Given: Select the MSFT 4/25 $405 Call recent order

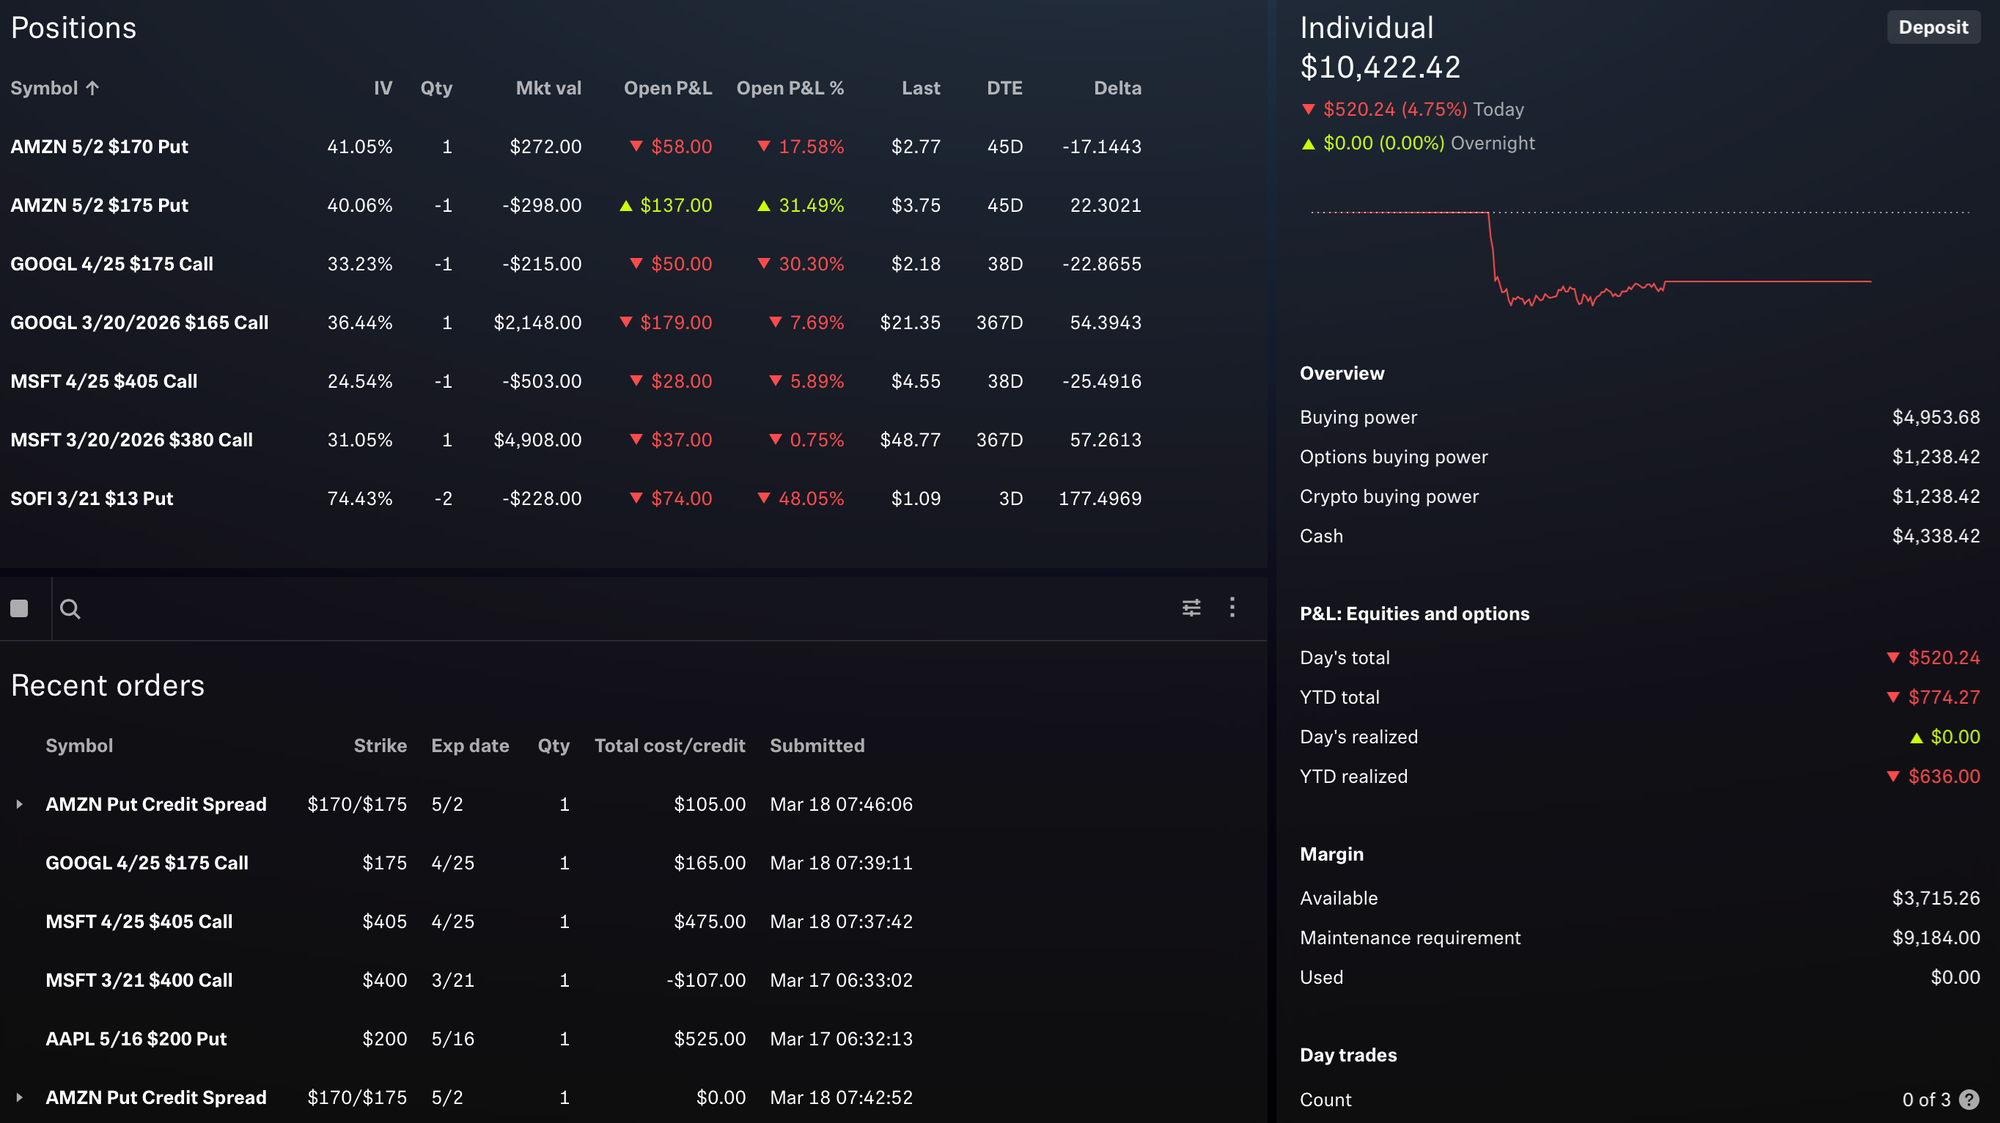Looking at the screenshot, I should click(x=479, y=922).
